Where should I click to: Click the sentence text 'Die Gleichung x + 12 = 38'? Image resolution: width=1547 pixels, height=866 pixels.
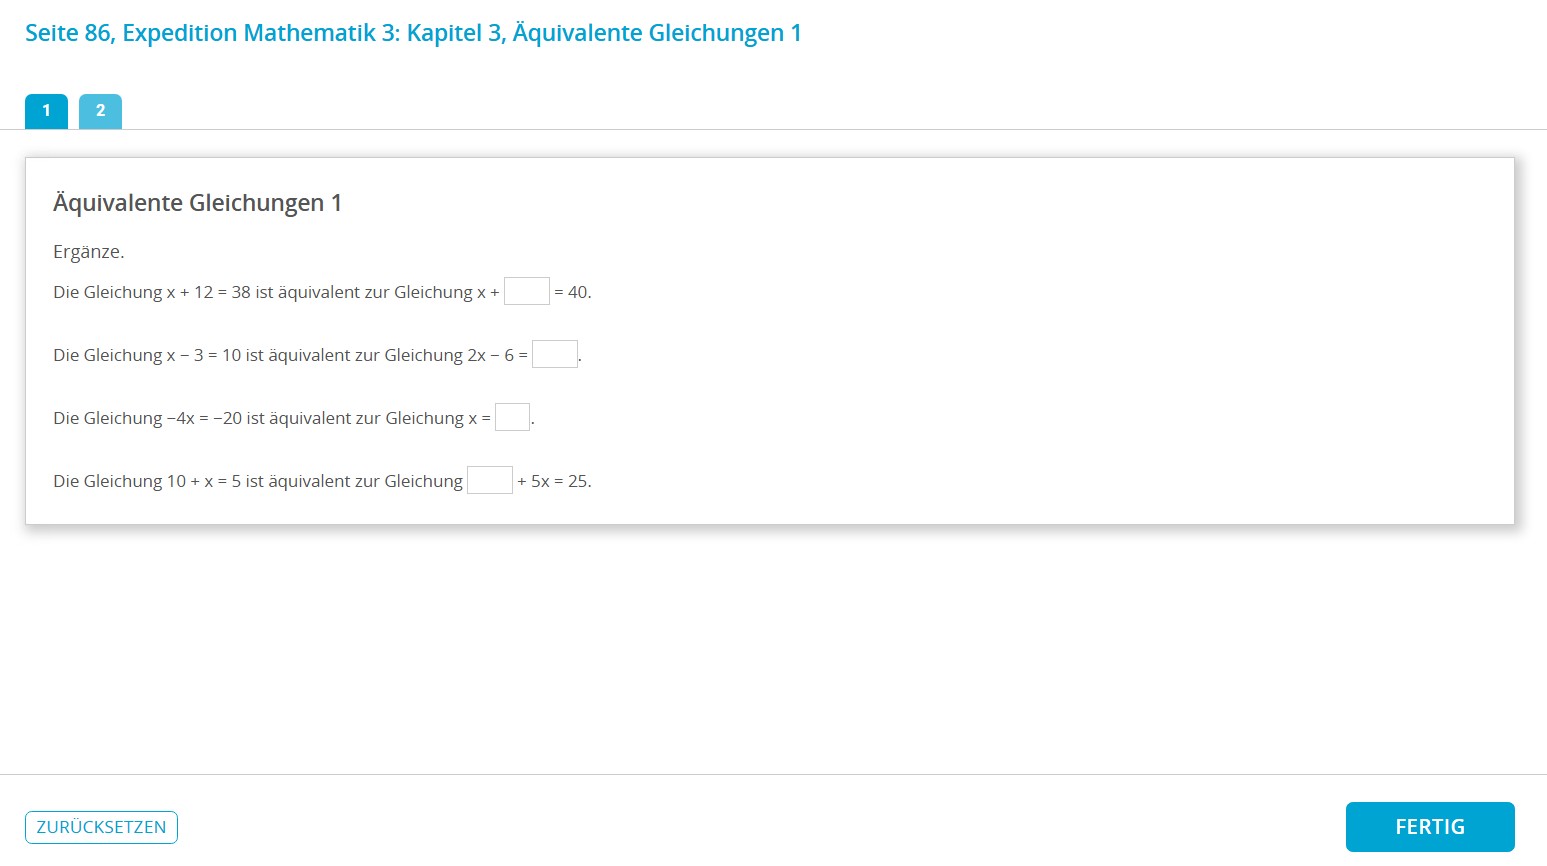(151, 292)
